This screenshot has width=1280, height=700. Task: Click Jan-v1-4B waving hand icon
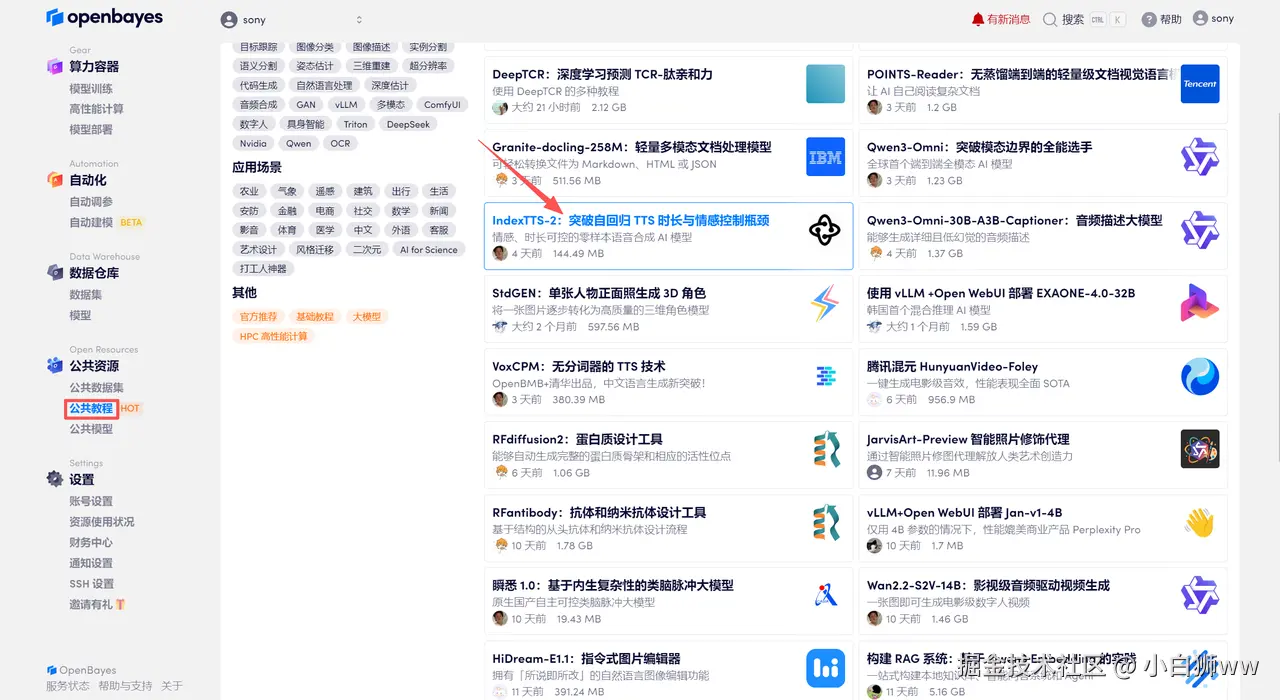tap(1200, 523)
